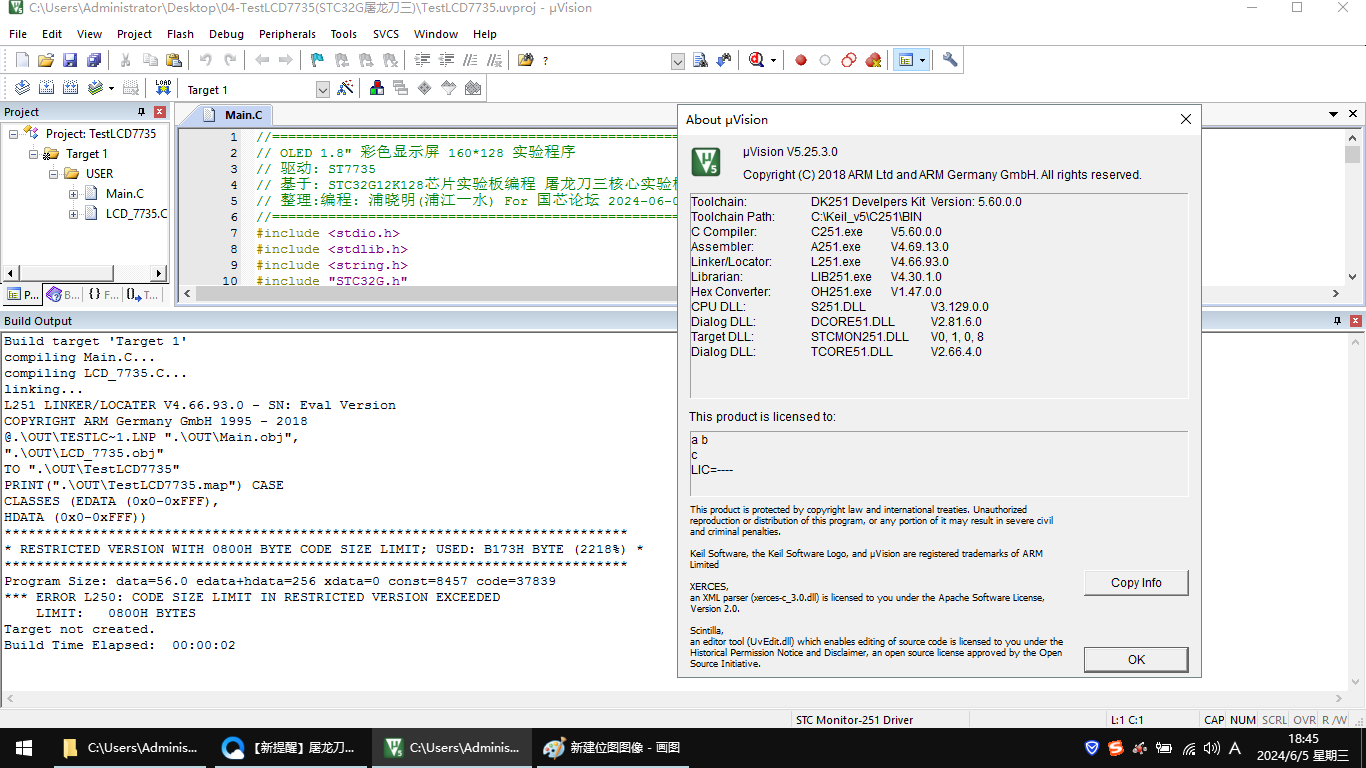The image size is (1366, 768).
Task: Switch to the Templates panel tab
Action: (143, 295)
